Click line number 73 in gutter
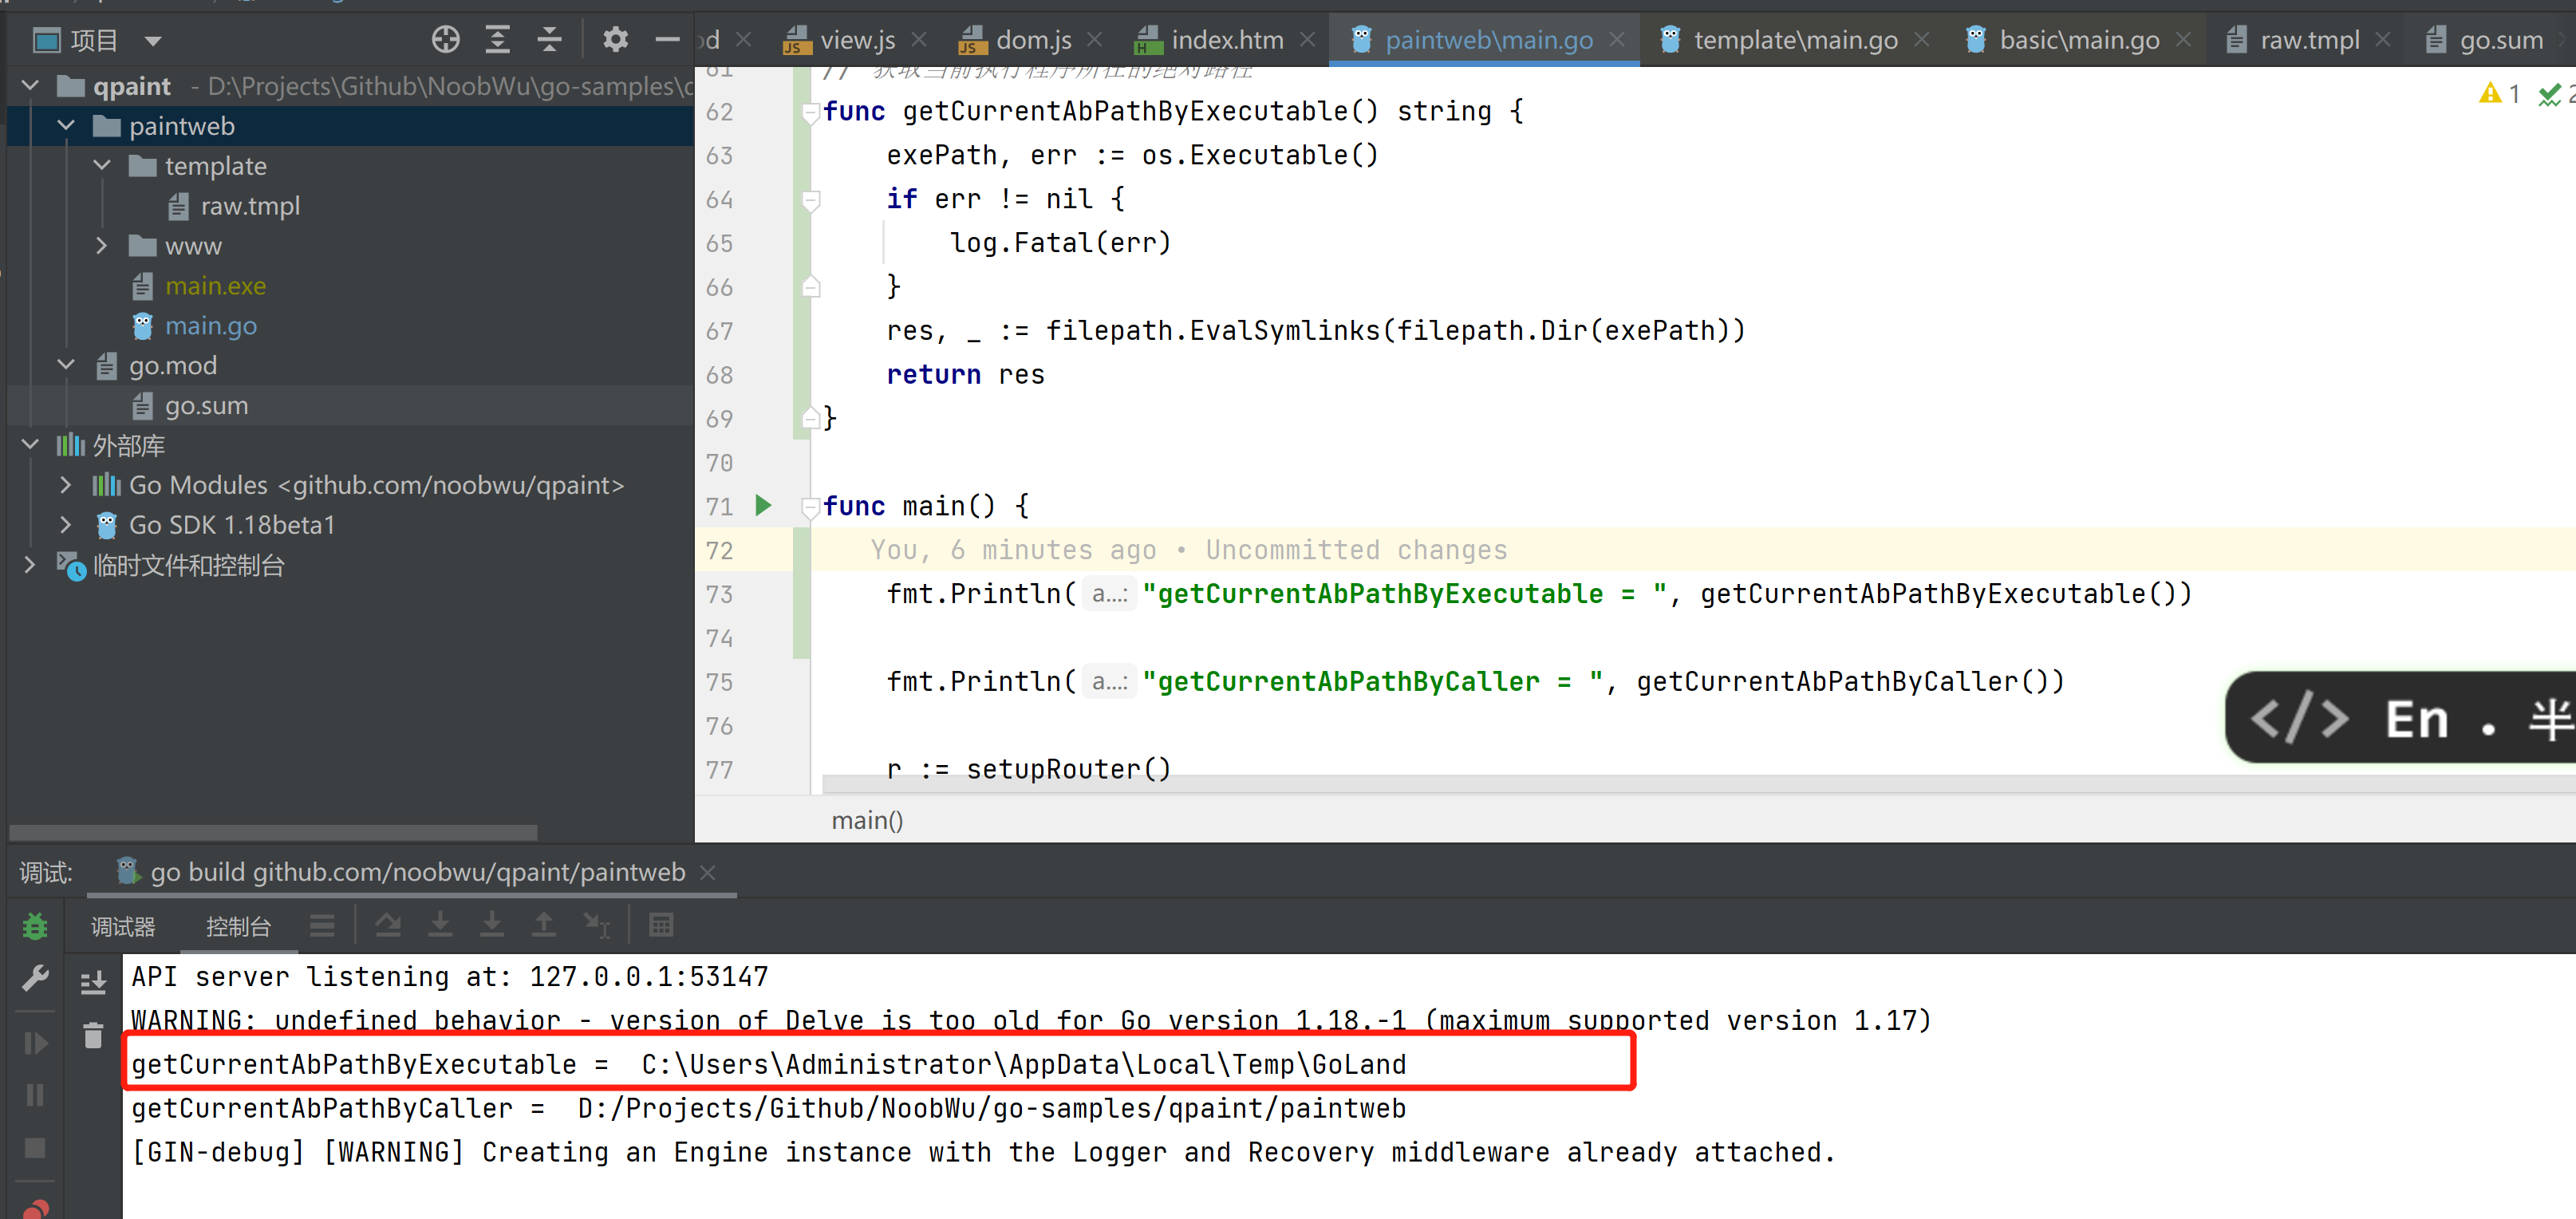The width and height of the screenshot is (2576, 1219). [x=719, y=594]
